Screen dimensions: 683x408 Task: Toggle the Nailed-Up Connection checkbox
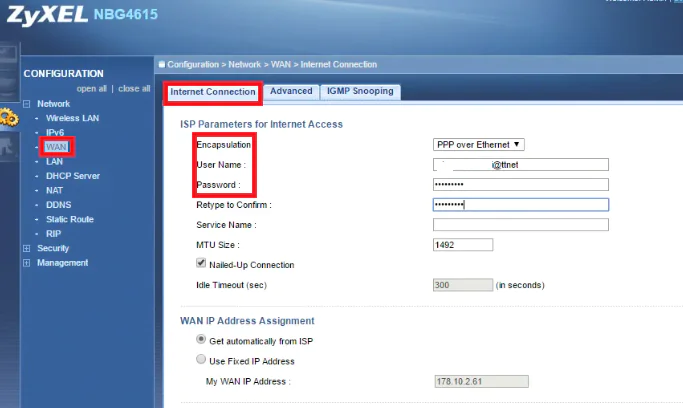point(201,263)
